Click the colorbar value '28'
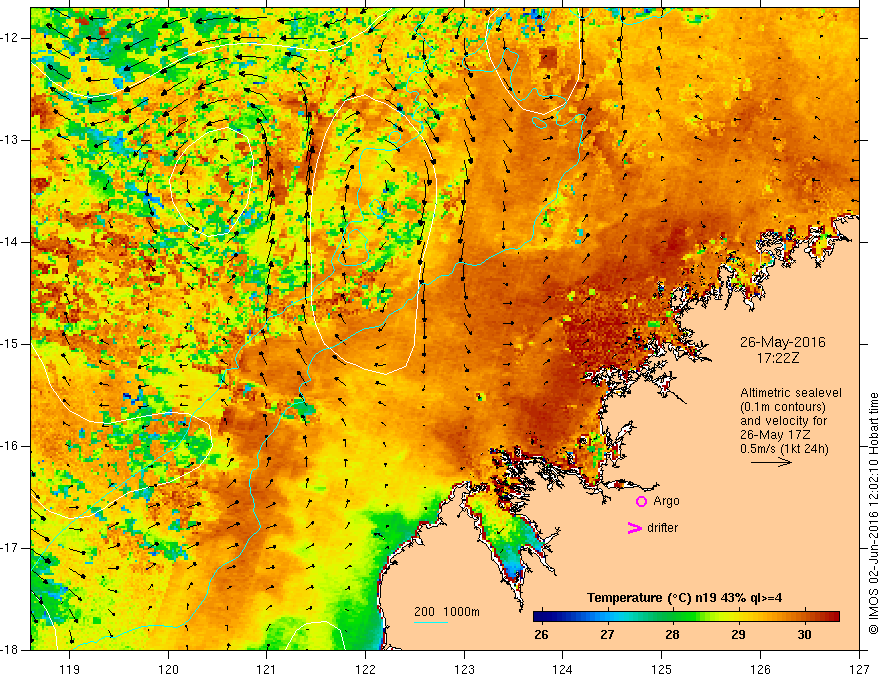This screenshot has height=680, width=880. point(672,635)
